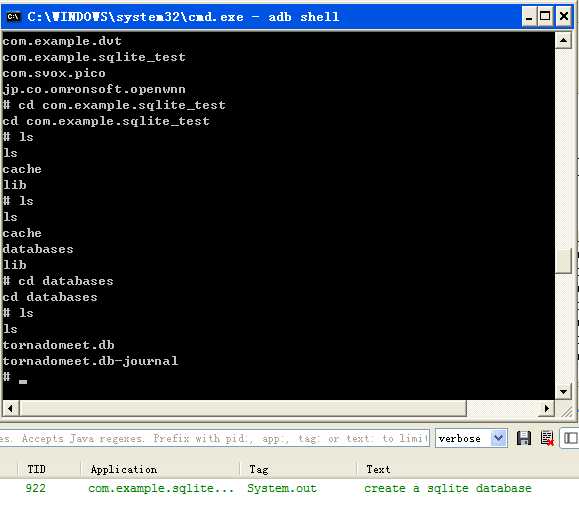
Task: Click the '# cd com.example.sqlite_test' command line
Action: (114, 105)
